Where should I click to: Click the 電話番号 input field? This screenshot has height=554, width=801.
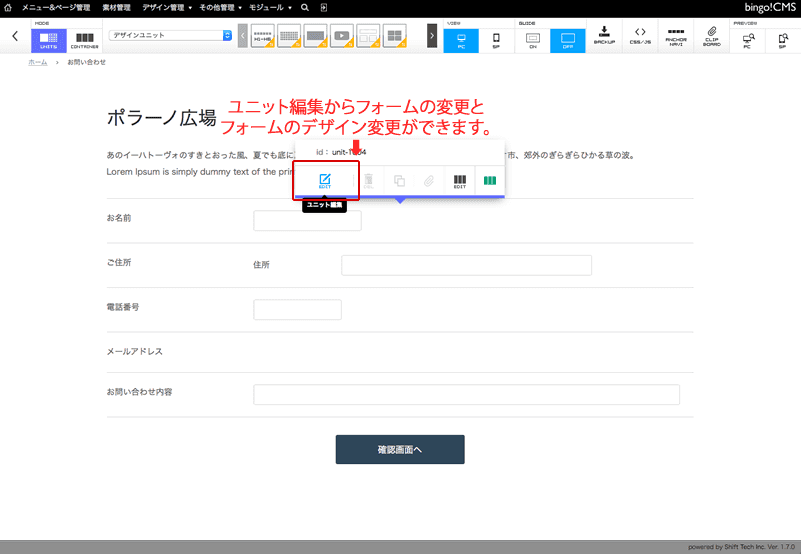(297, 310)
